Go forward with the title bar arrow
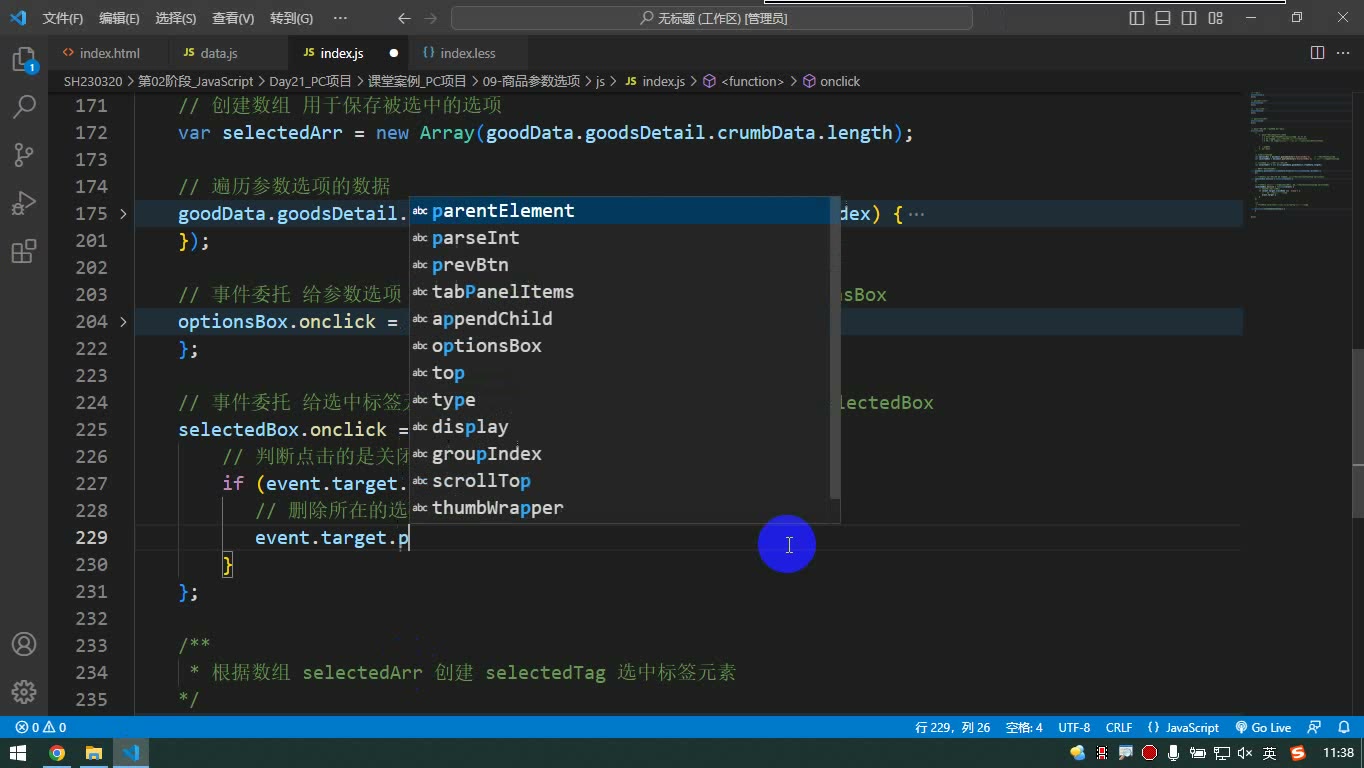Viewport: 1364px width, 768px height. (x=432, y=18)
